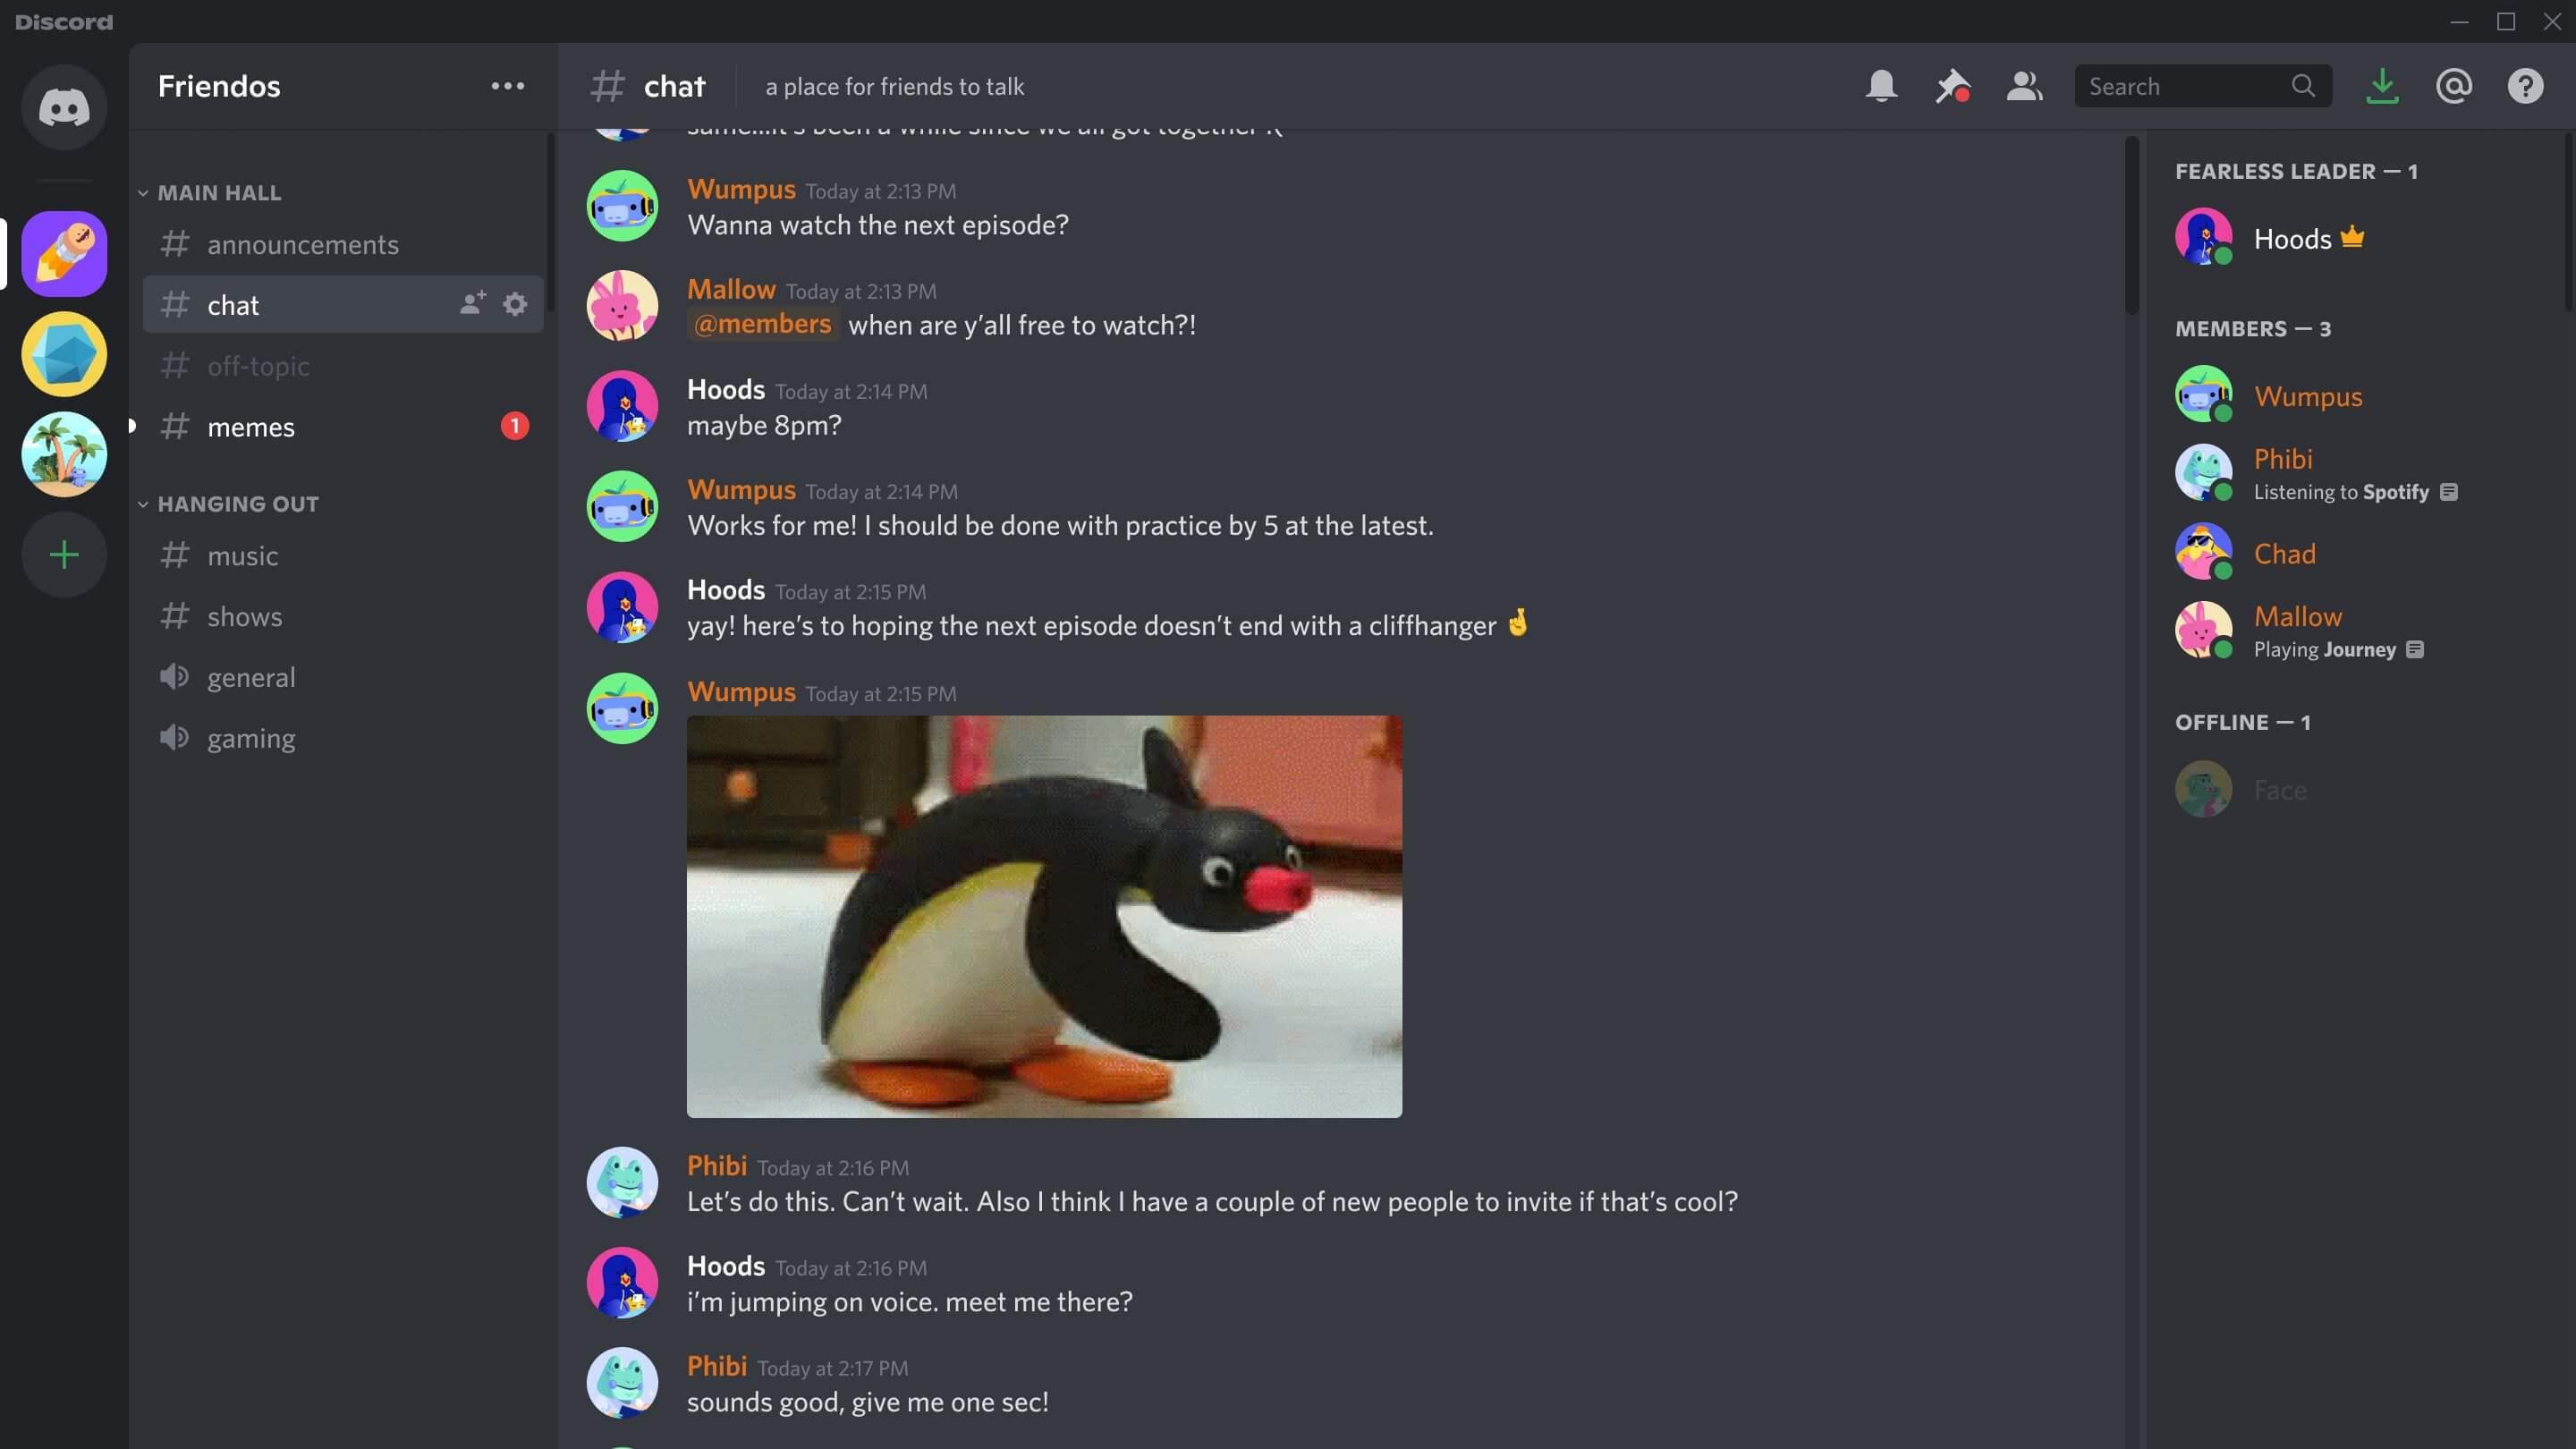Screen dimensions: 2576x1449
Task: Click the download/update icon
Action: (2381, 85)
